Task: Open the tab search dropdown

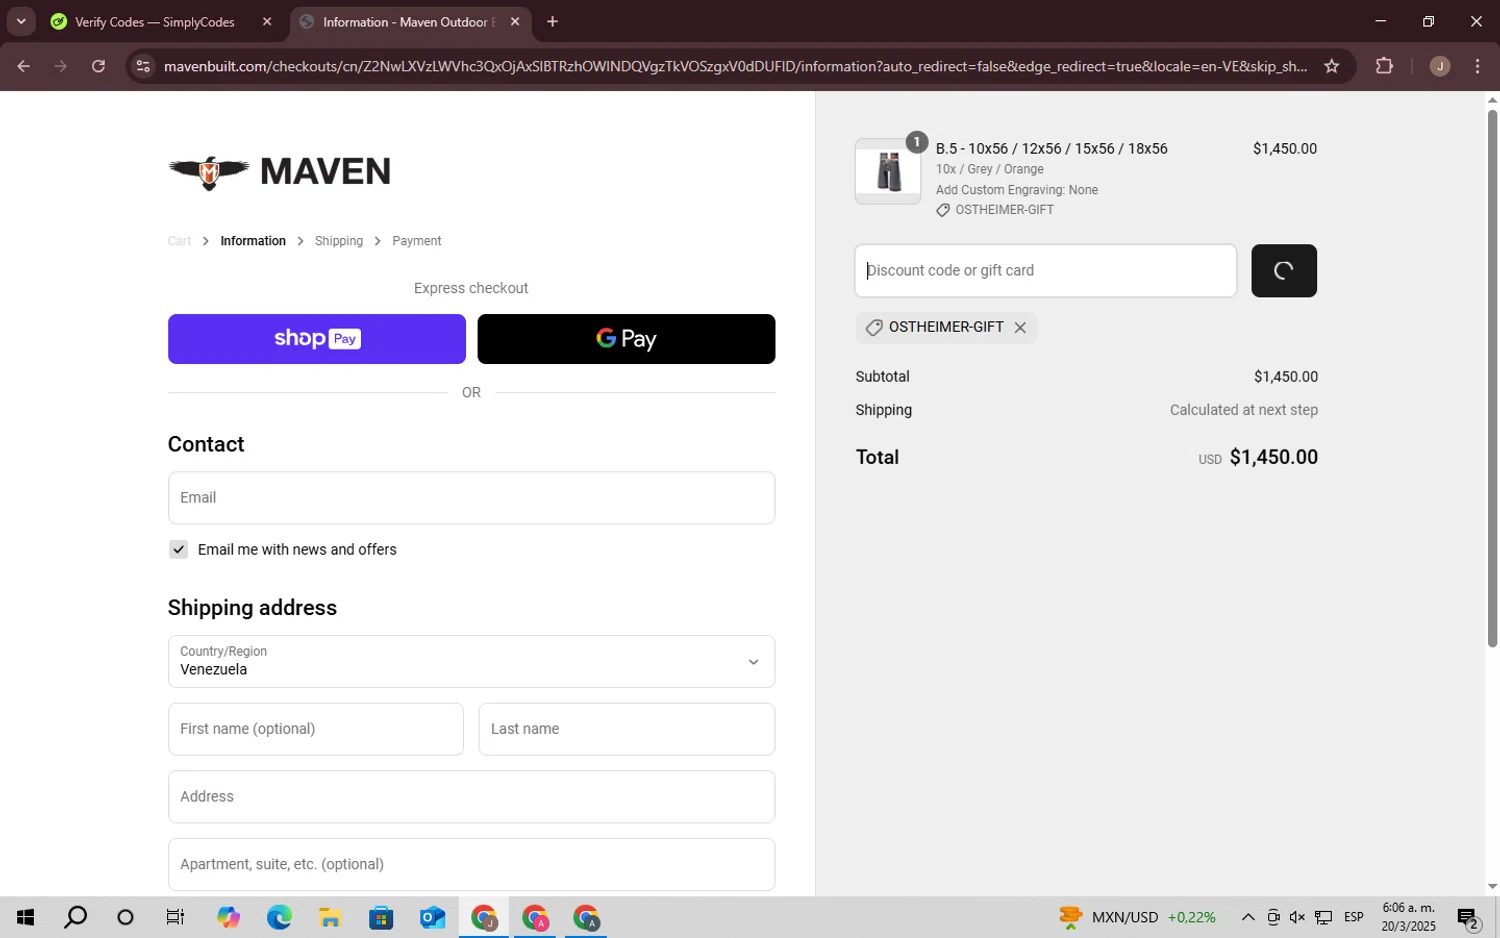Action: tap(21, 21)
